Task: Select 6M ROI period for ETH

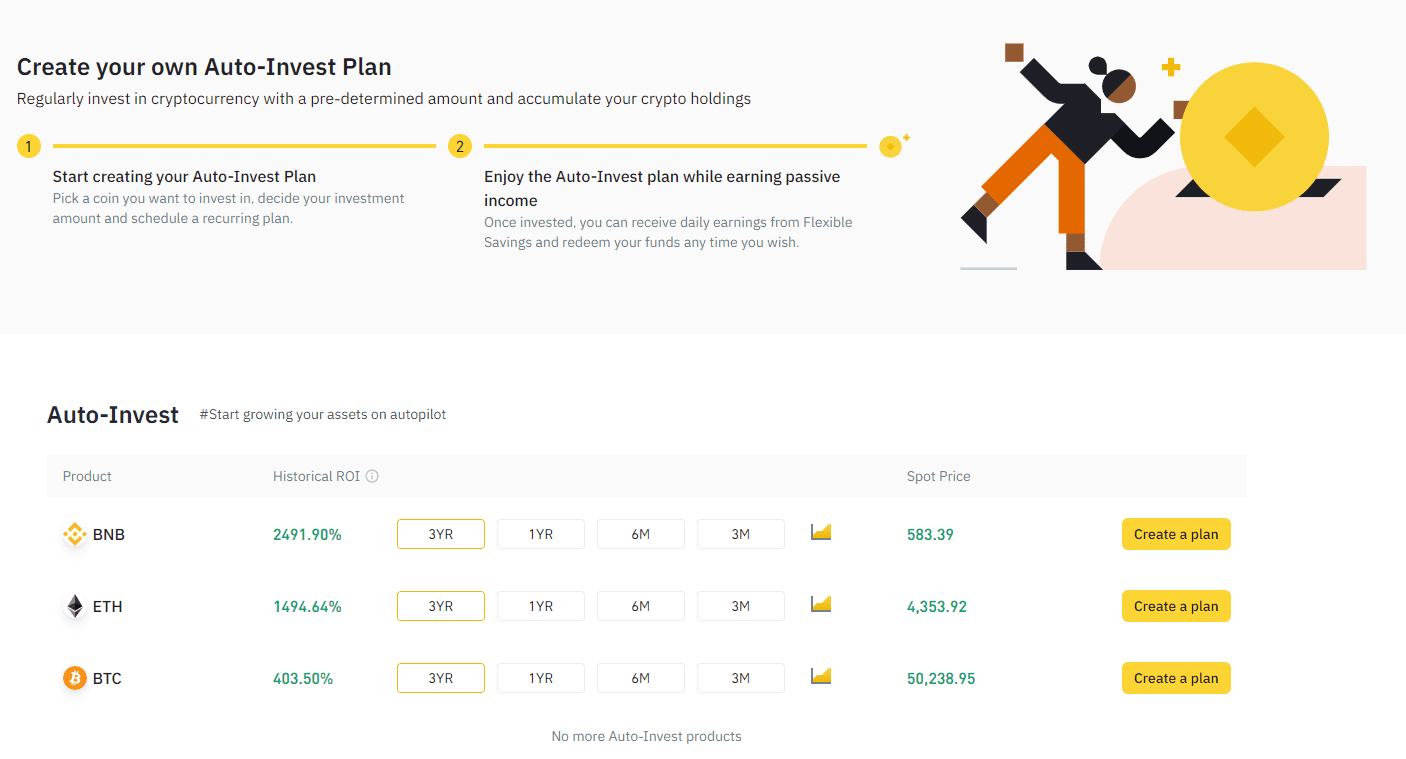Action: pyautogui.click(x=641, y=606)
